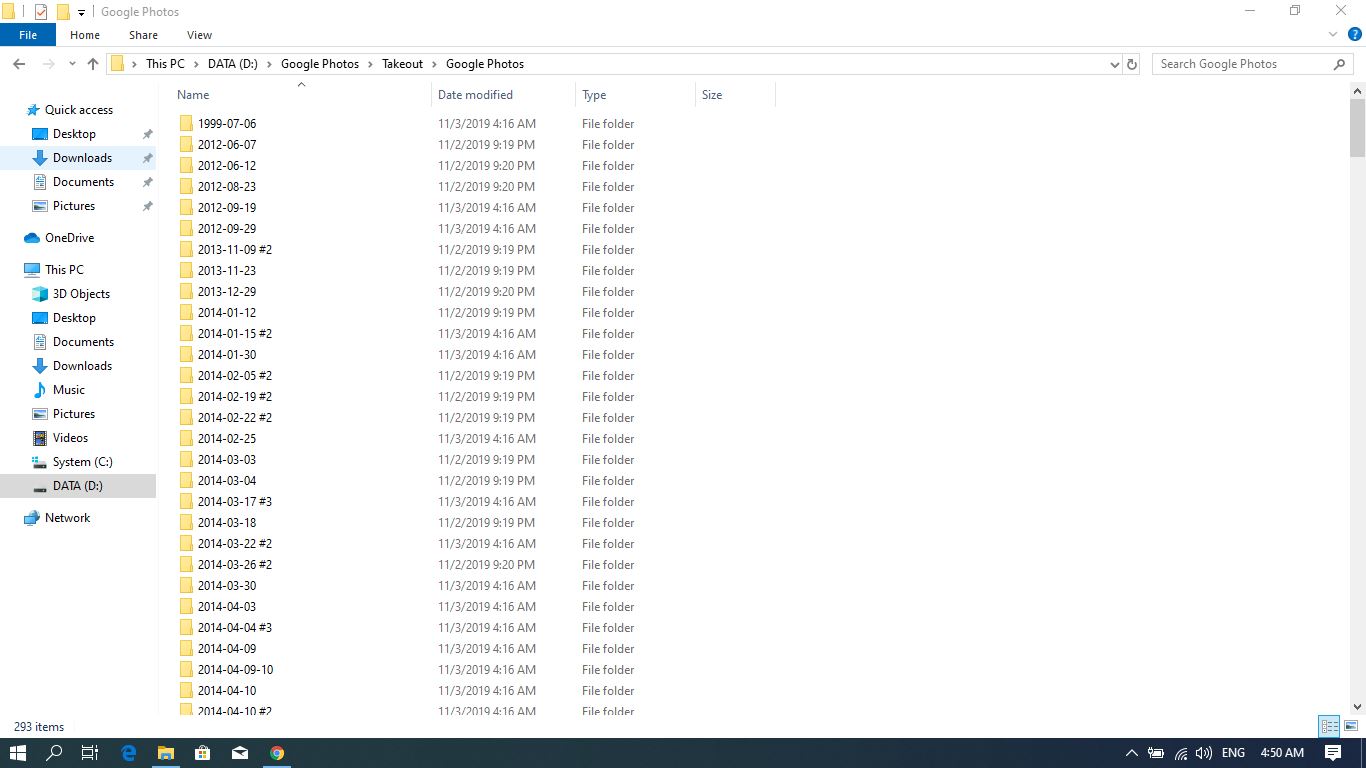Select Network in navigation pane
1366x768 pixels.
point(67,518)
